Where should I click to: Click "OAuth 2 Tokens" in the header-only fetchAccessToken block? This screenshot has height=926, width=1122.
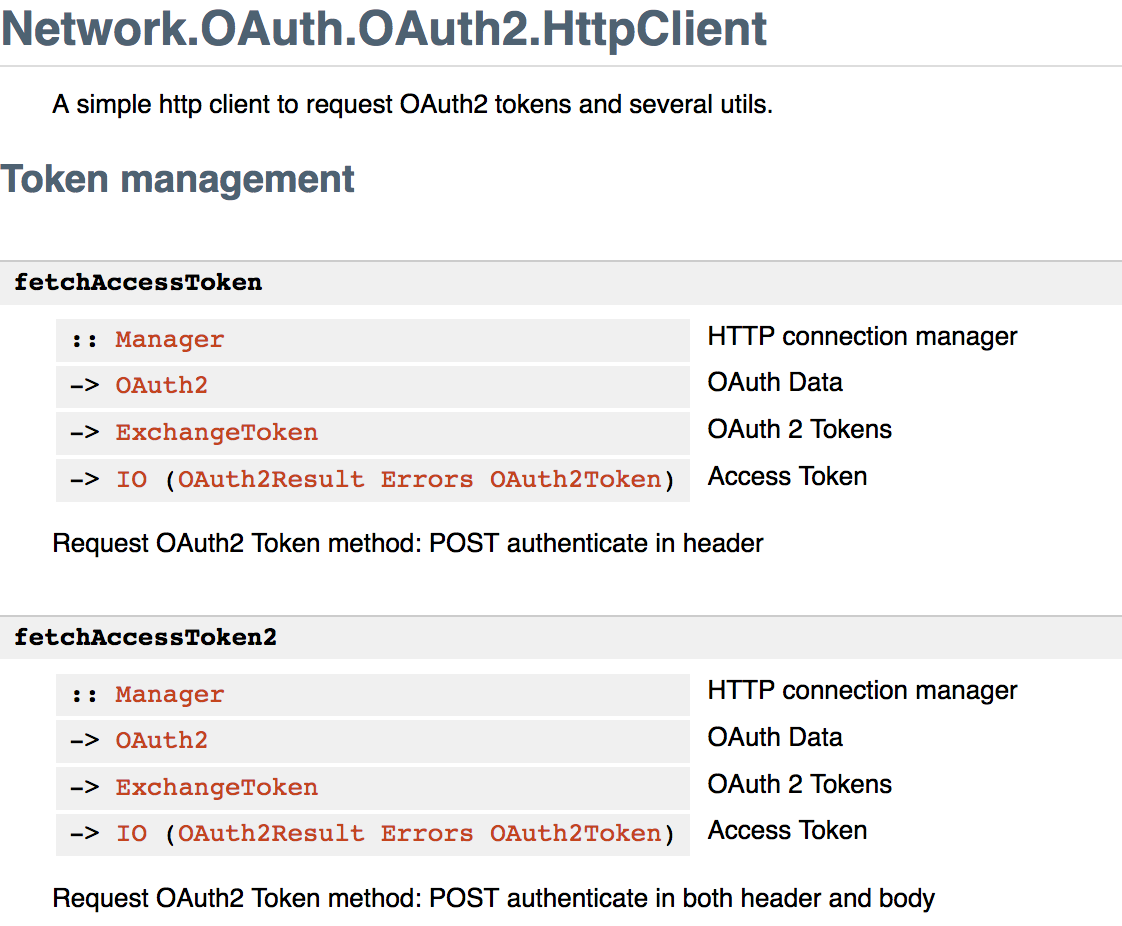coord(800,429)
